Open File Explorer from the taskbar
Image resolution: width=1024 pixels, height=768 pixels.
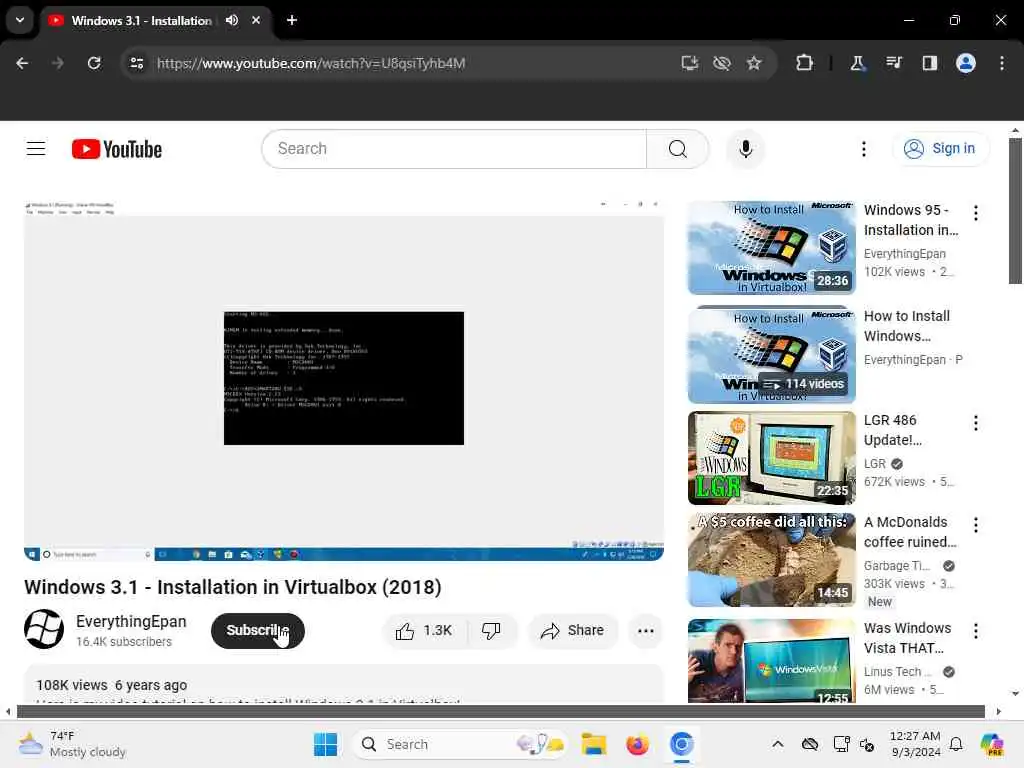coord(594,744)
